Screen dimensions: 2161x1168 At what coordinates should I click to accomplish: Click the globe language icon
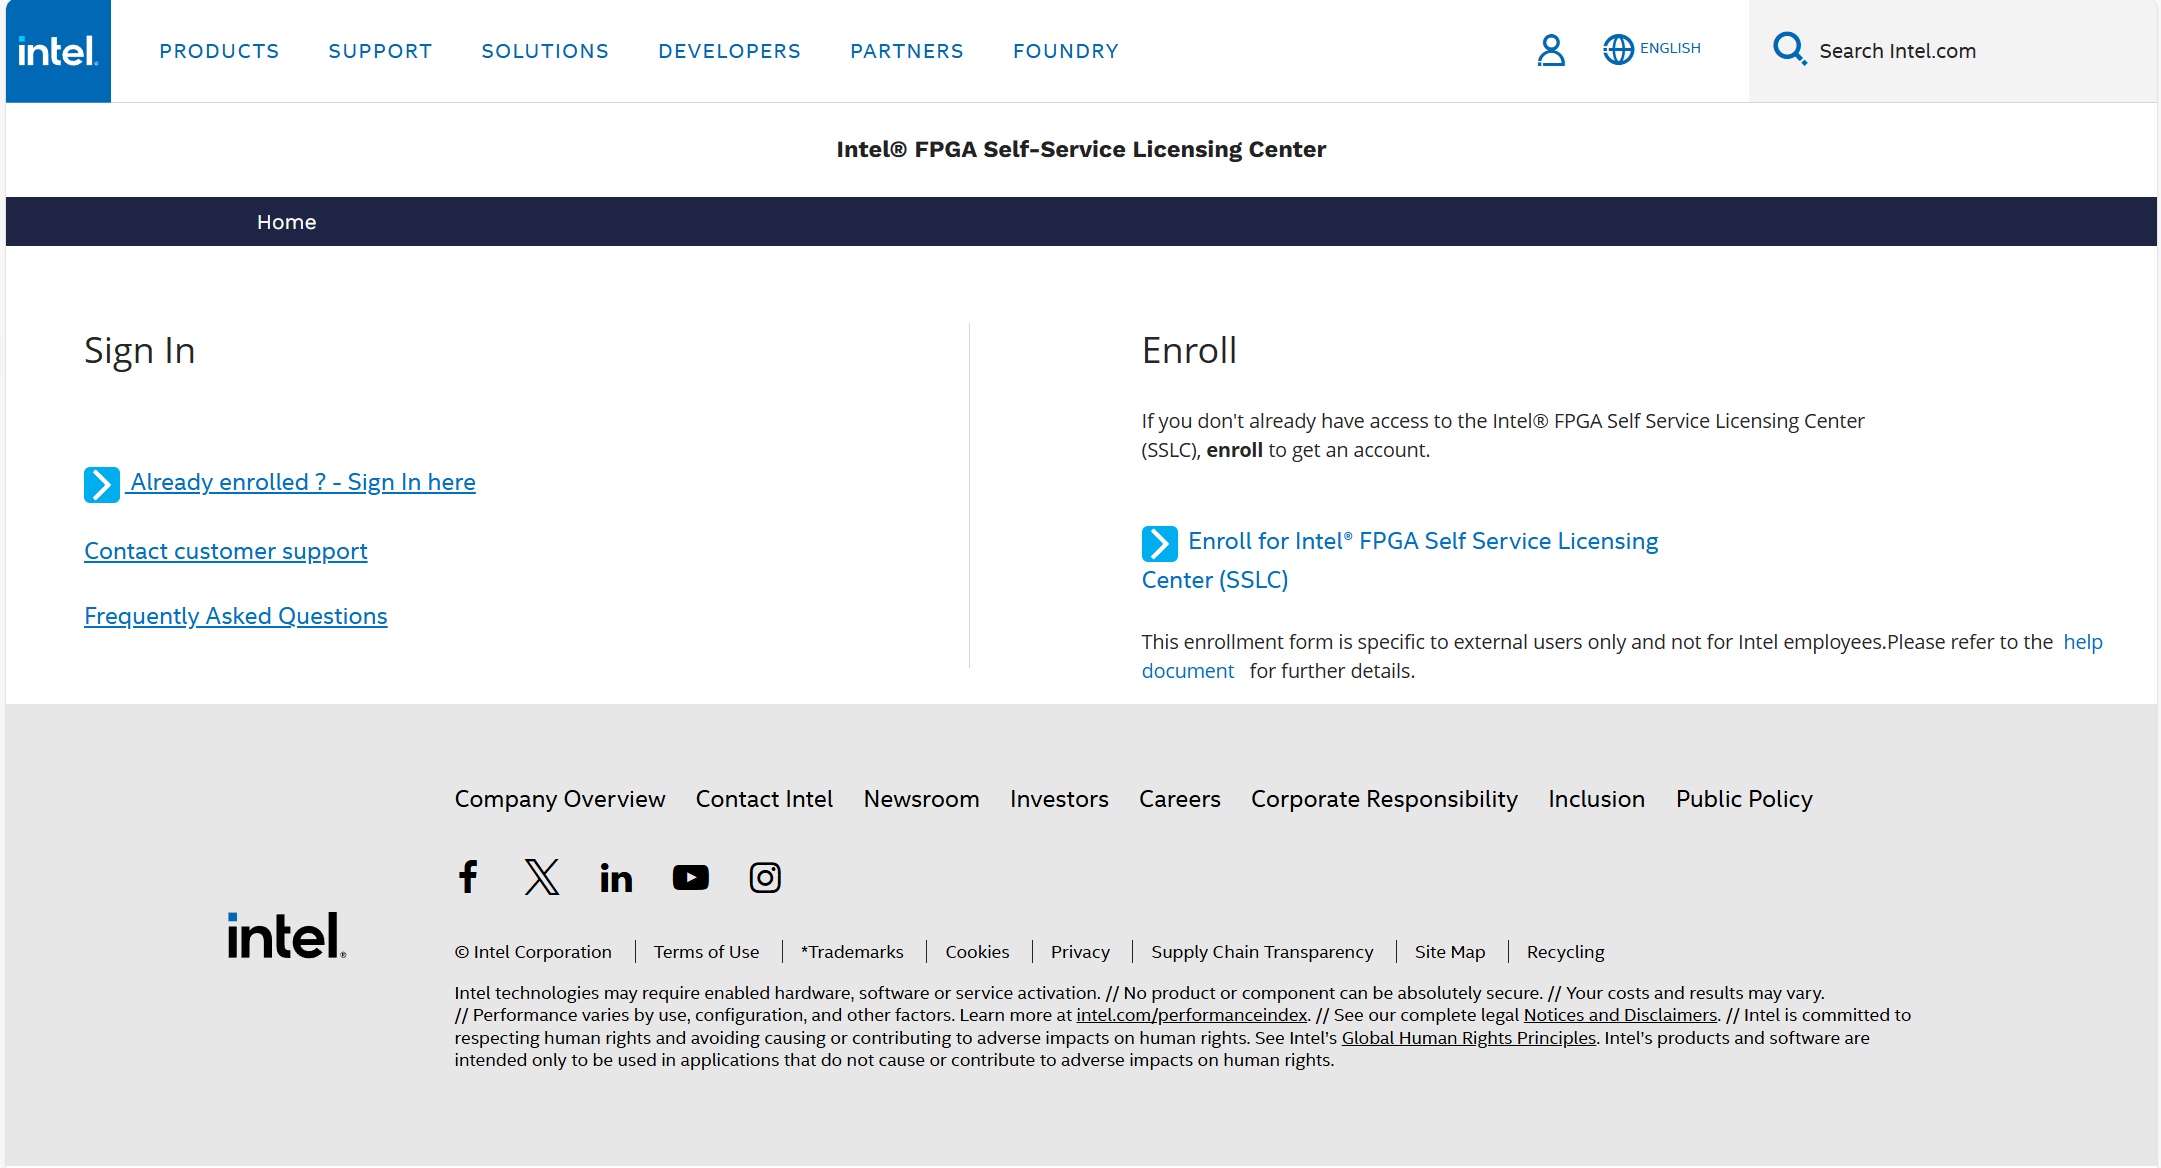pos(1617,49)
